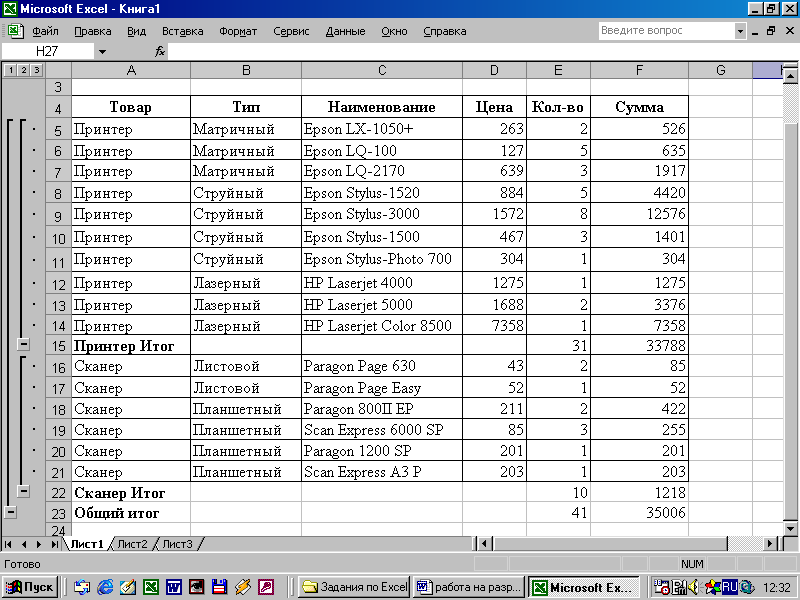
Task: Click the Товар header cell
Action: 131,107
